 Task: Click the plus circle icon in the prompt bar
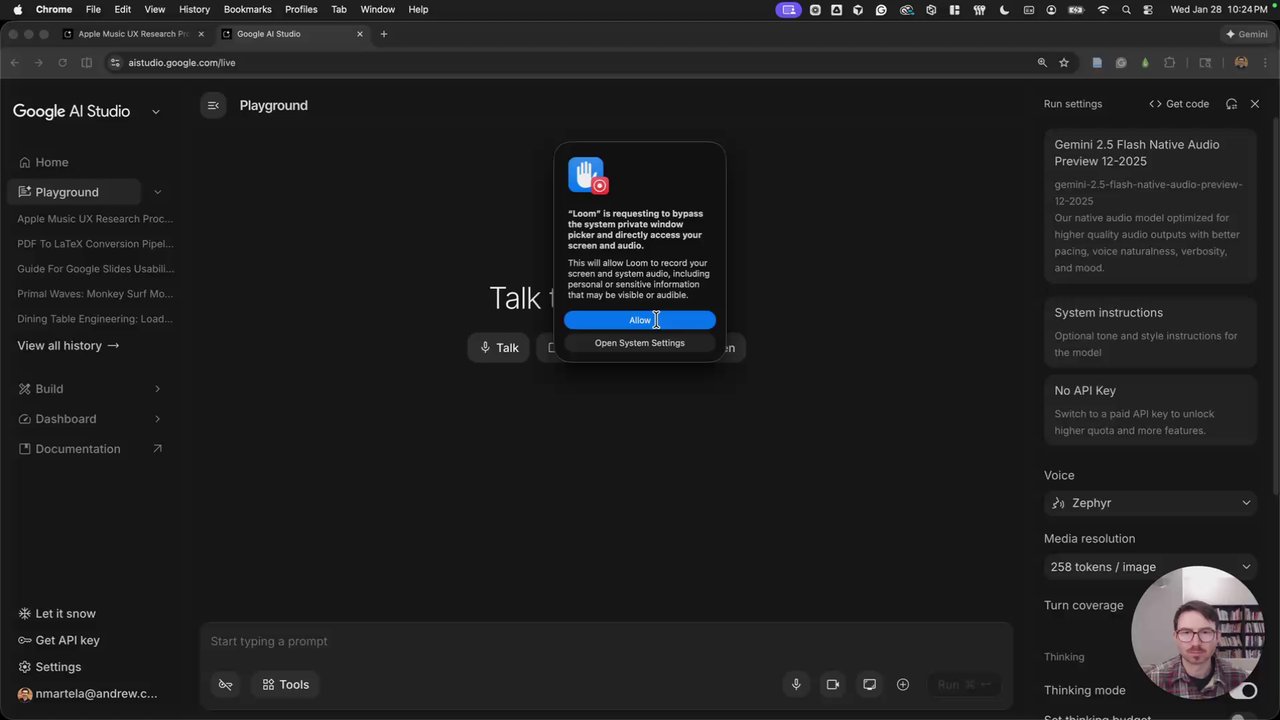click(903, 685)
